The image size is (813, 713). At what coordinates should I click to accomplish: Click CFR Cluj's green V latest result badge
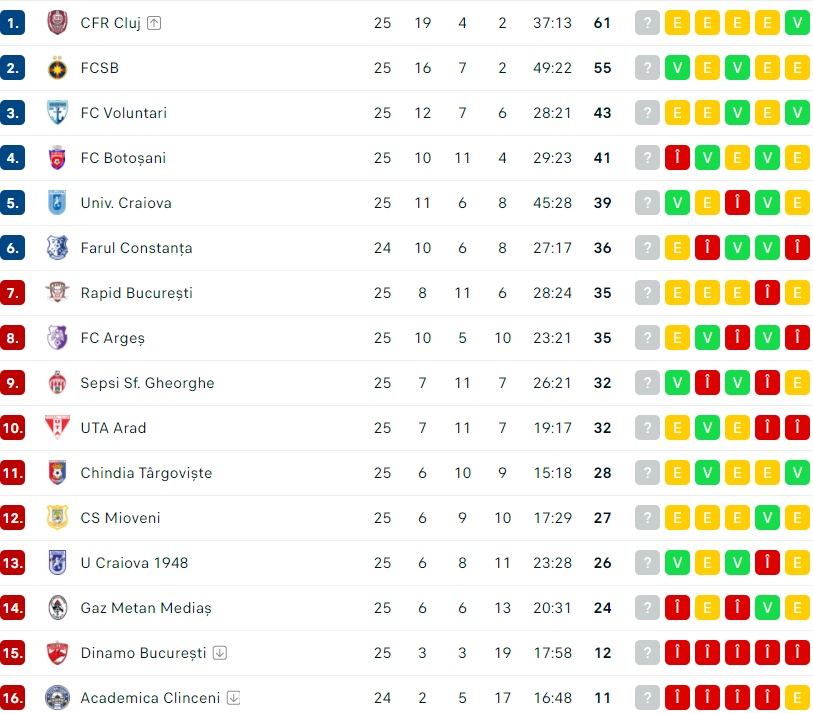tap(797, 23)
